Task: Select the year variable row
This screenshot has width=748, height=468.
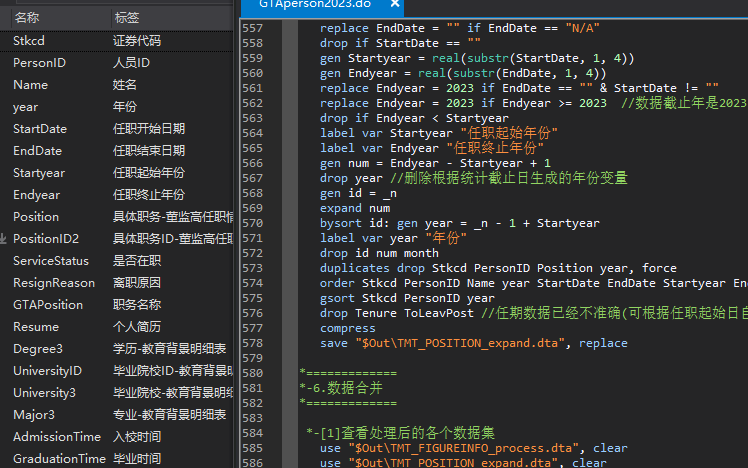Action: coord(116,107)
